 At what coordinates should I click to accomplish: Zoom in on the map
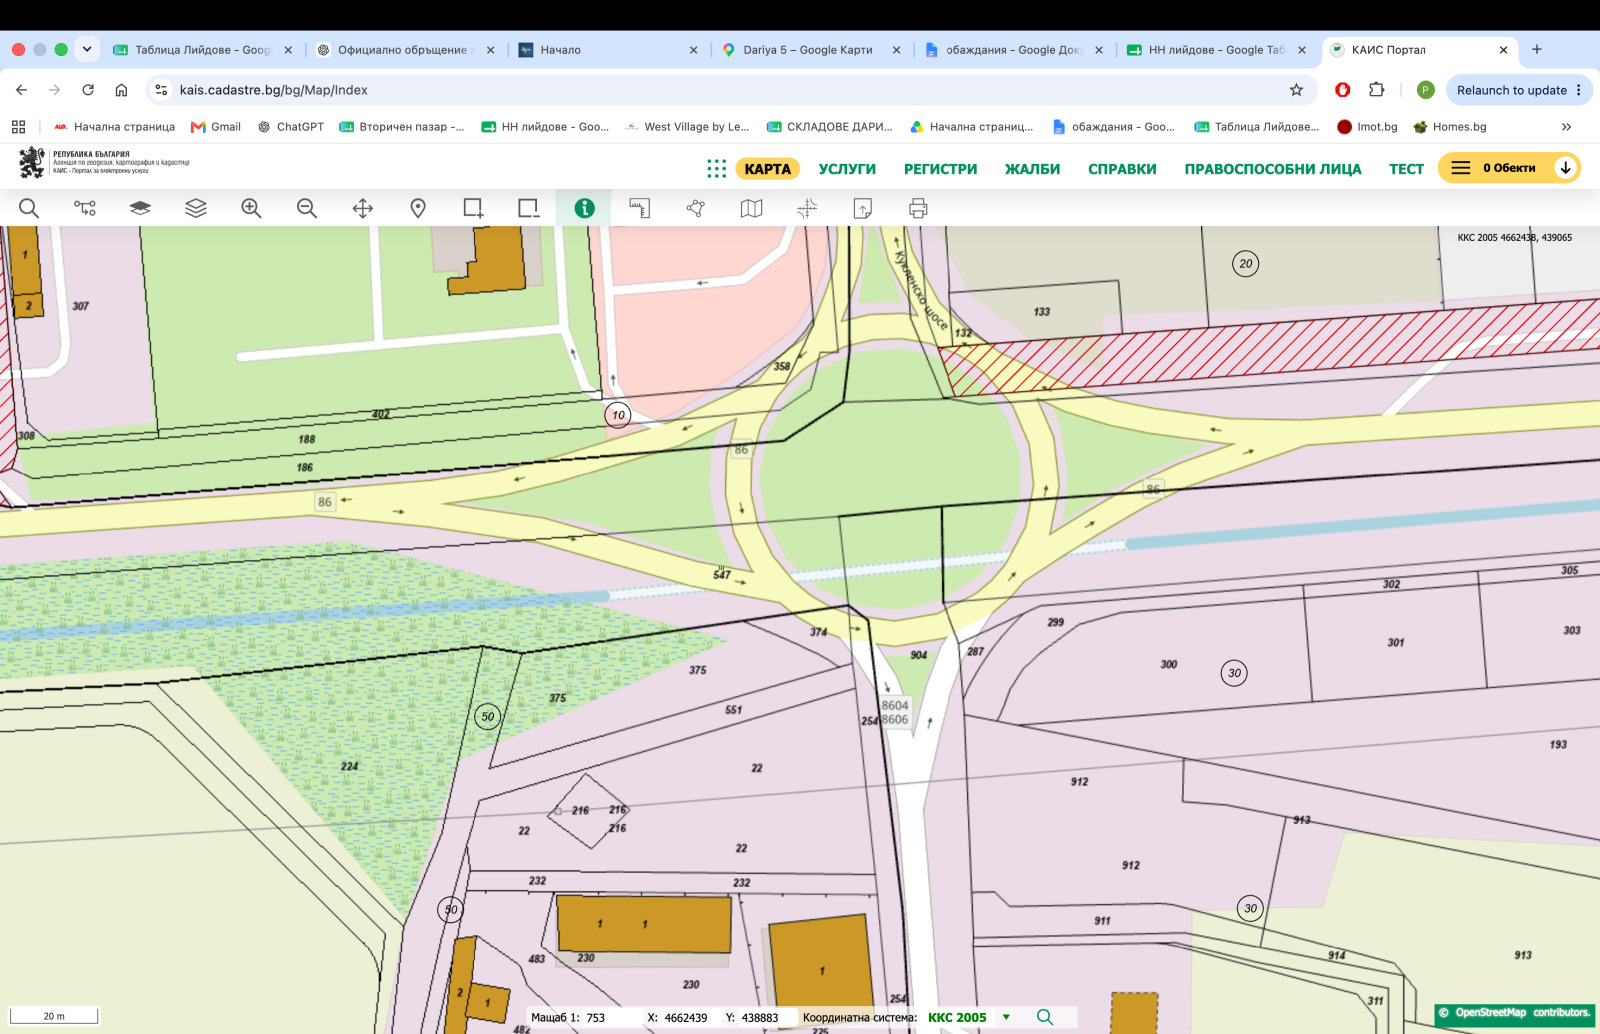click(251, 208)
